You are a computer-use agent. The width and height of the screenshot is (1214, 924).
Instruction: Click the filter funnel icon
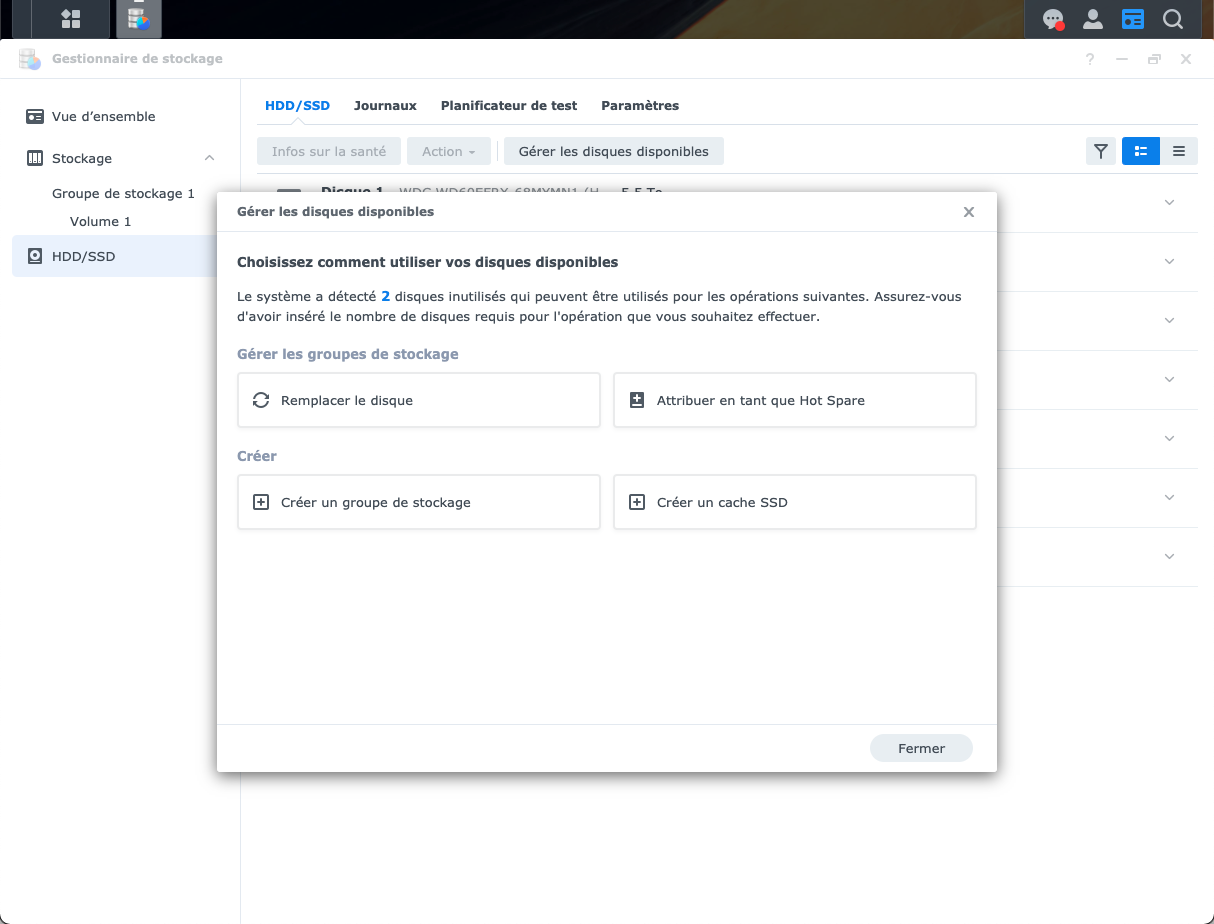(x=1101, y=151)
